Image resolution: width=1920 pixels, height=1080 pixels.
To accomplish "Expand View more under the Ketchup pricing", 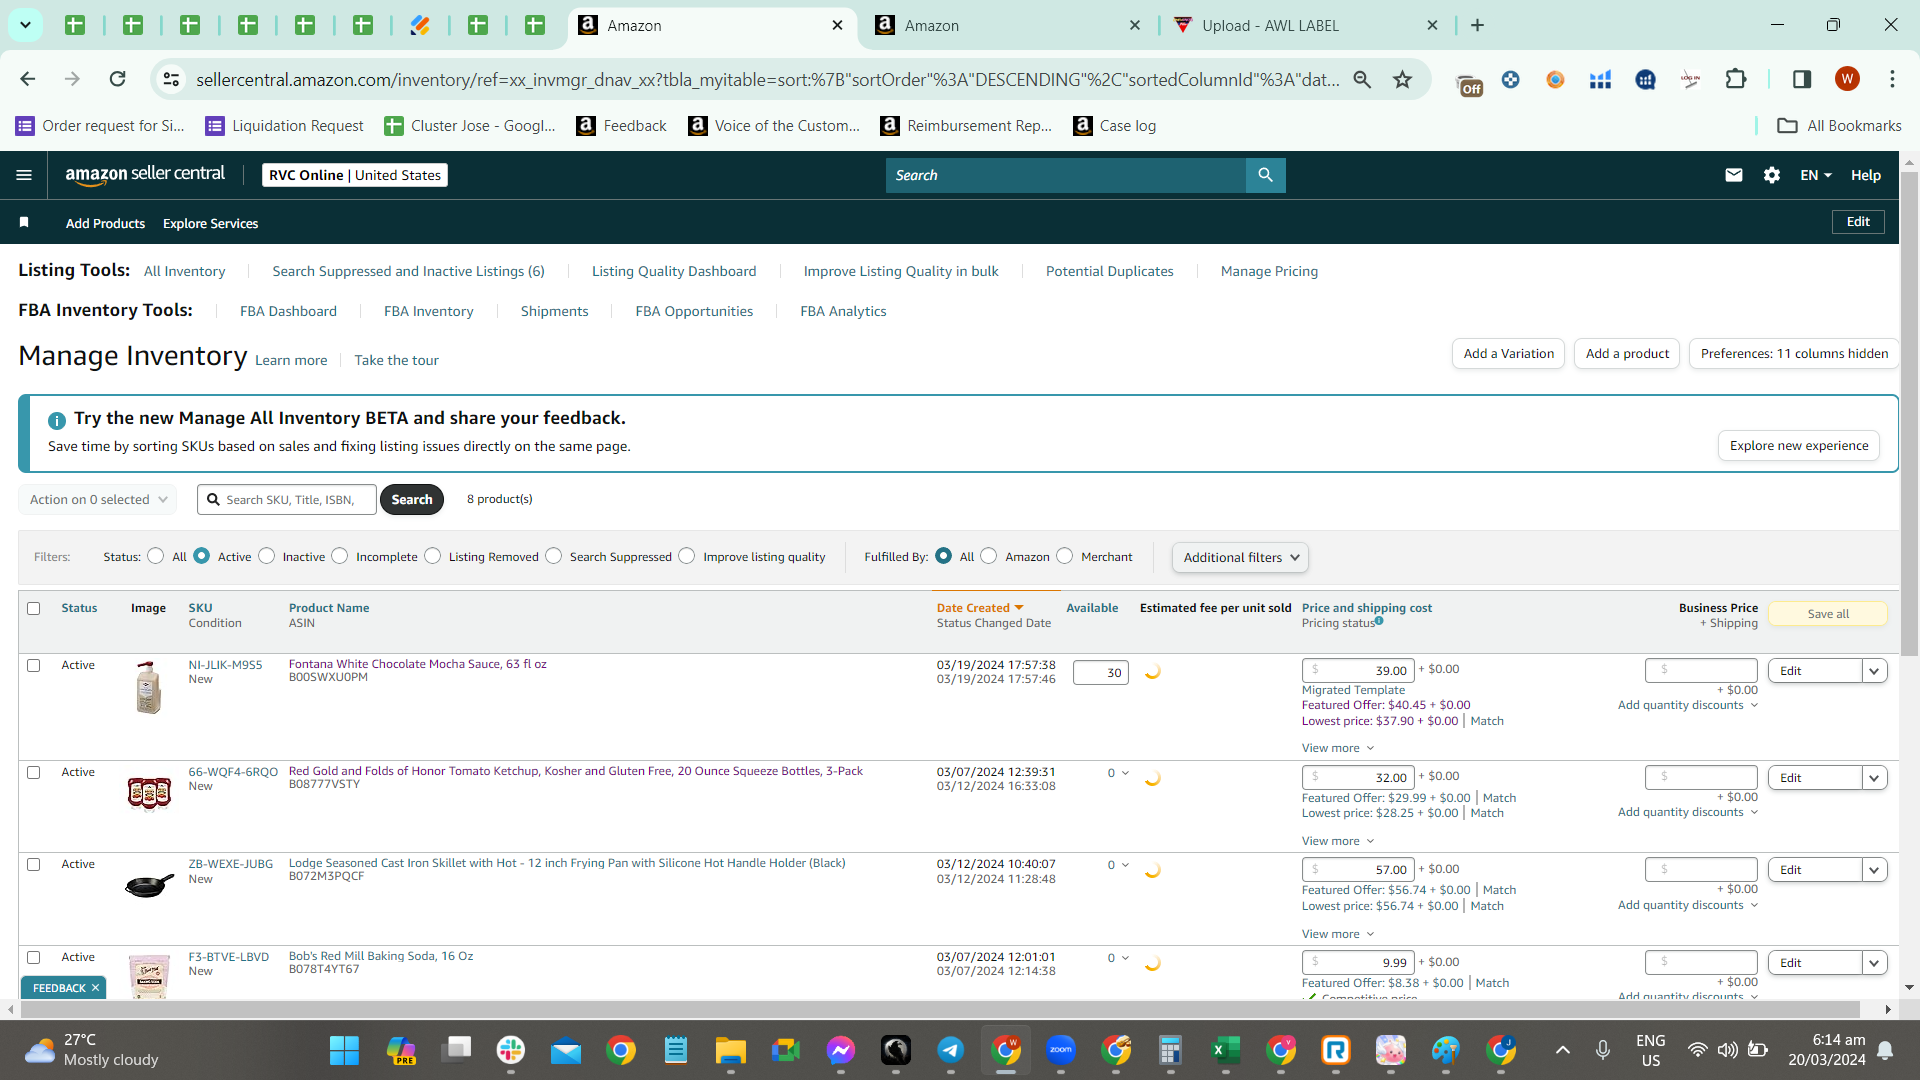I will point(1338,841).
